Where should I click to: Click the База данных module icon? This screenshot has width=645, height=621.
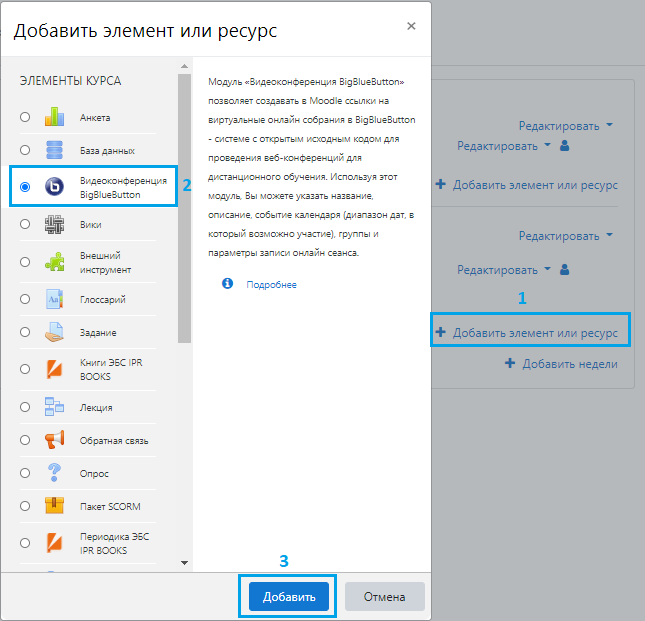click(54, 150)
